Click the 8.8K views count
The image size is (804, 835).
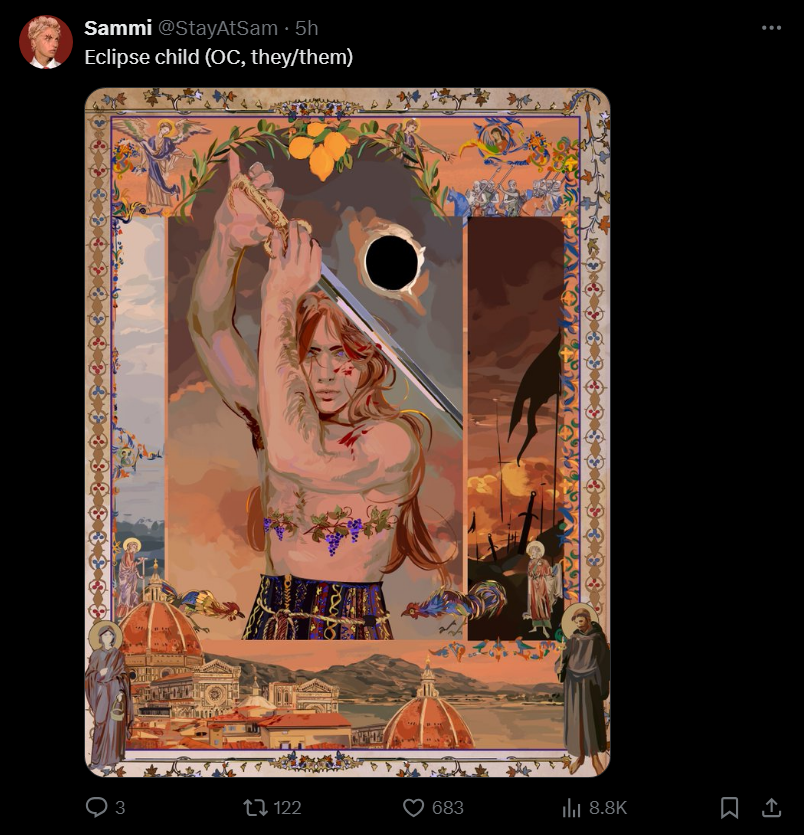pos(608,808)
